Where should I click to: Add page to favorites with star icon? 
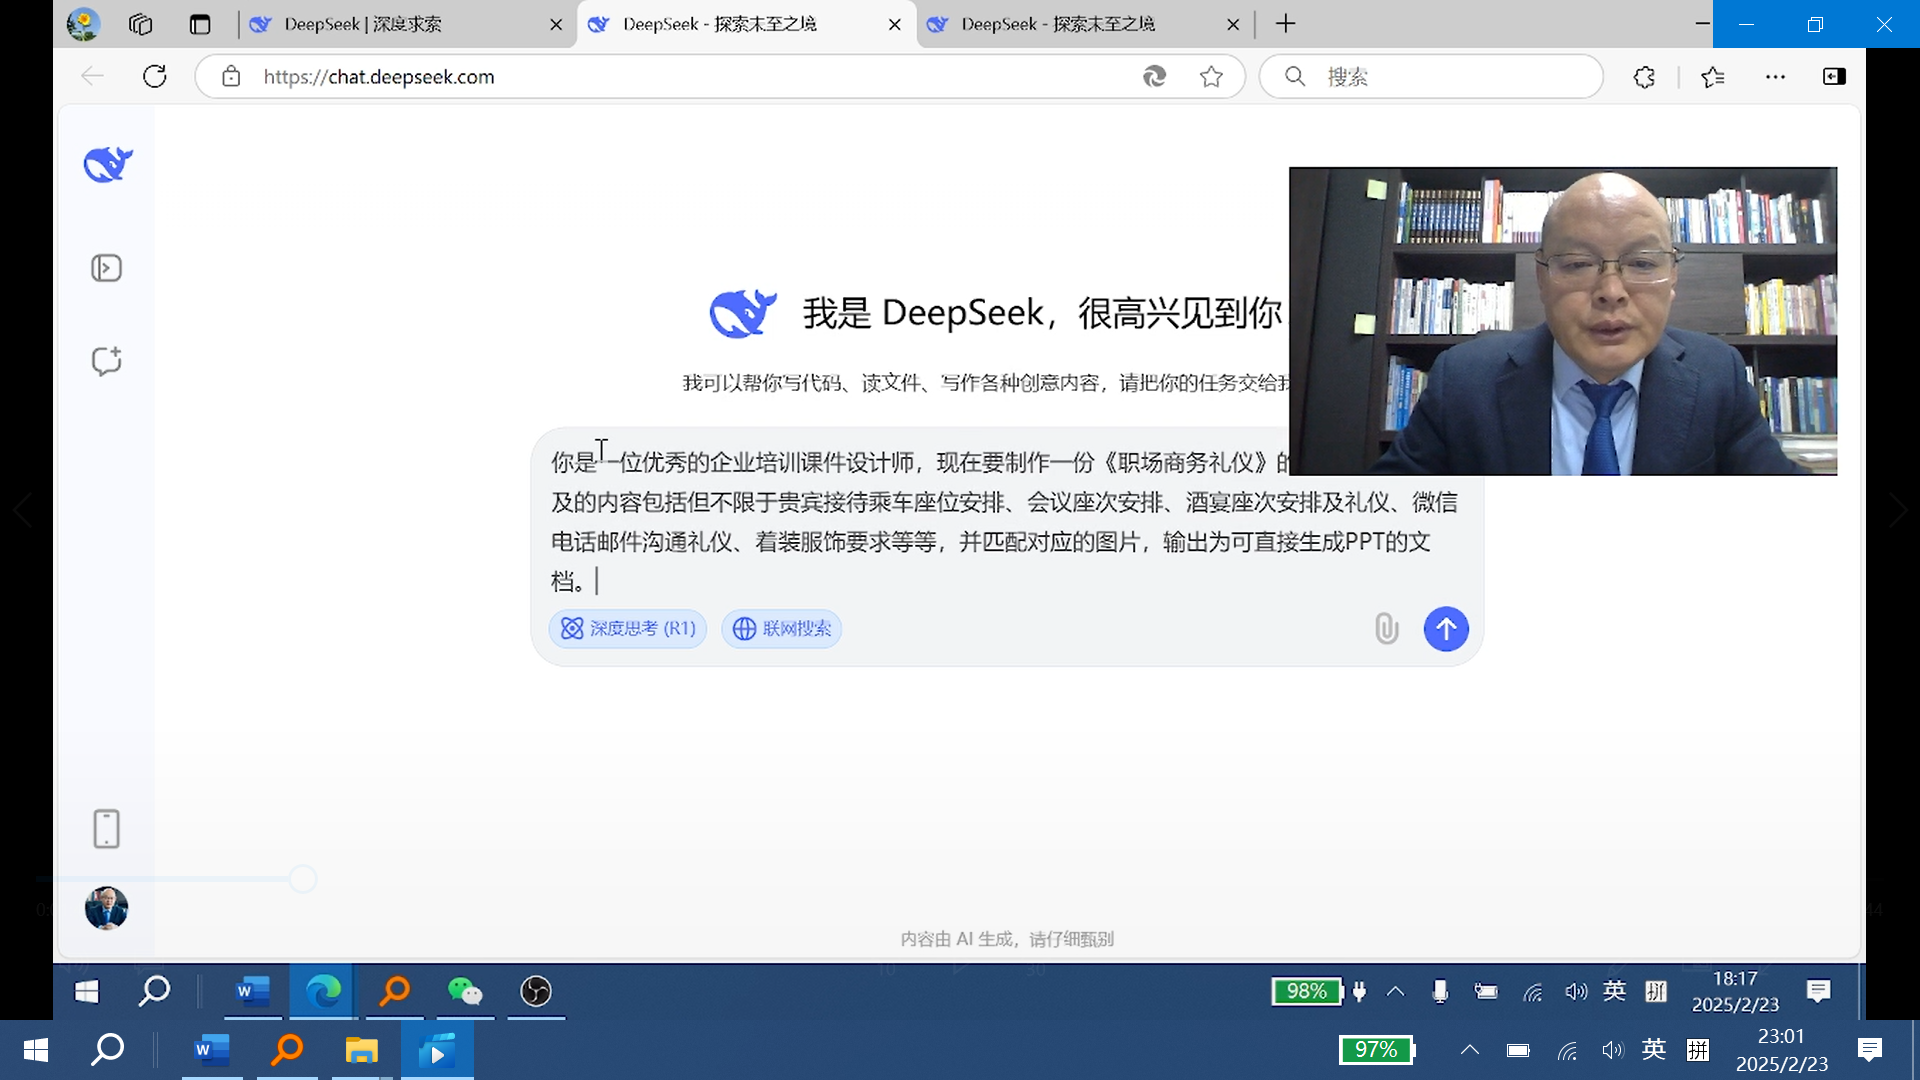pyautogui.click(x=1211, y=77)
